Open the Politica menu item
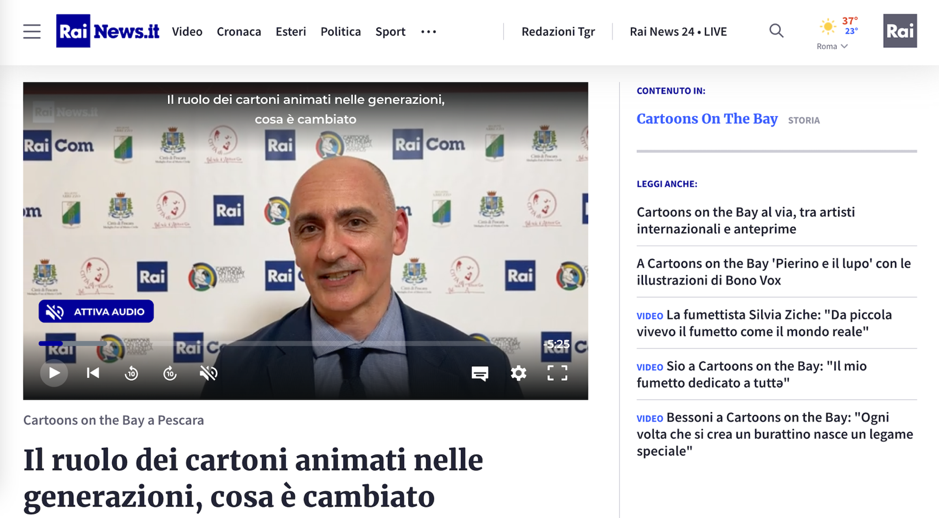The width and height of the screenshot is (939, 518). click(341, 32)
